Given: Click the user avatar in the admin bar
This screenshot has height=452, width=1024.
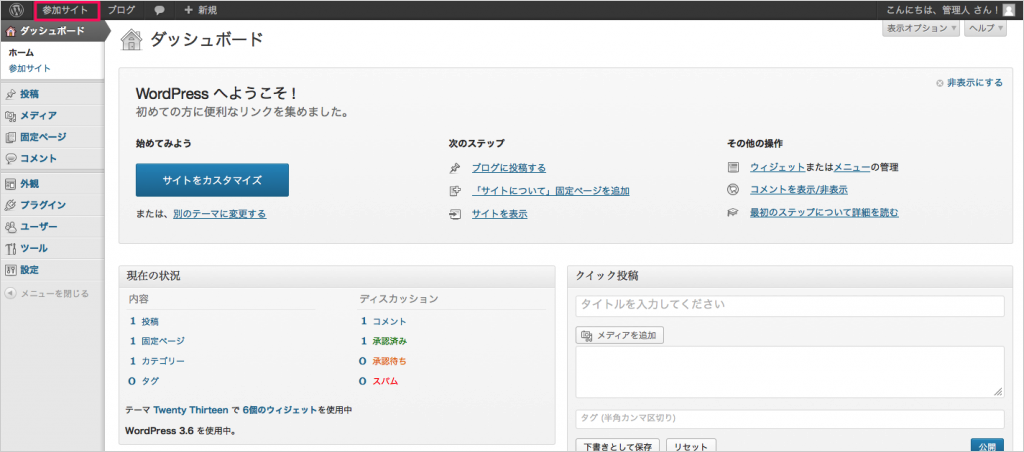Looking at the screenshot, I should (1009, 10).
